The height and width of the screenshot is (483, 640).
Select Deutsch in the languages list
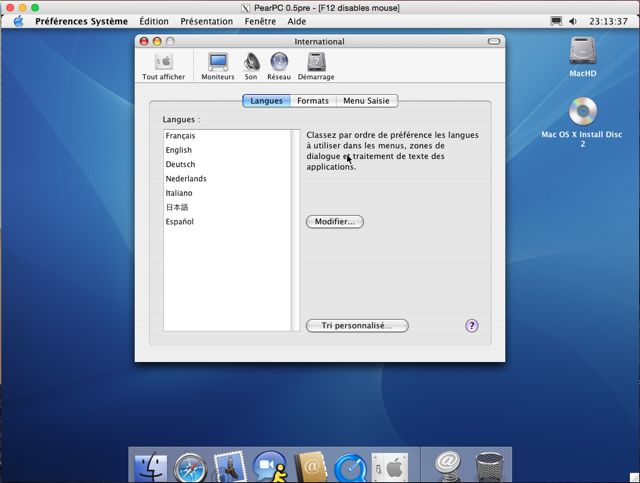click(227, 165)
